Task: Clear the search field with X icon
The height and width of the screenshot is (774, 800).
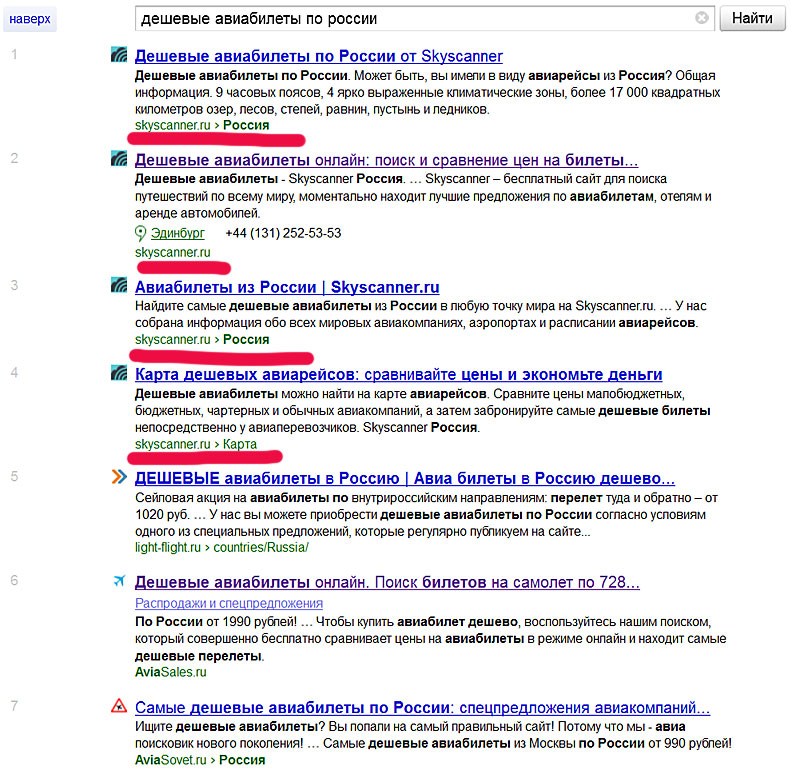Action: 702,18
